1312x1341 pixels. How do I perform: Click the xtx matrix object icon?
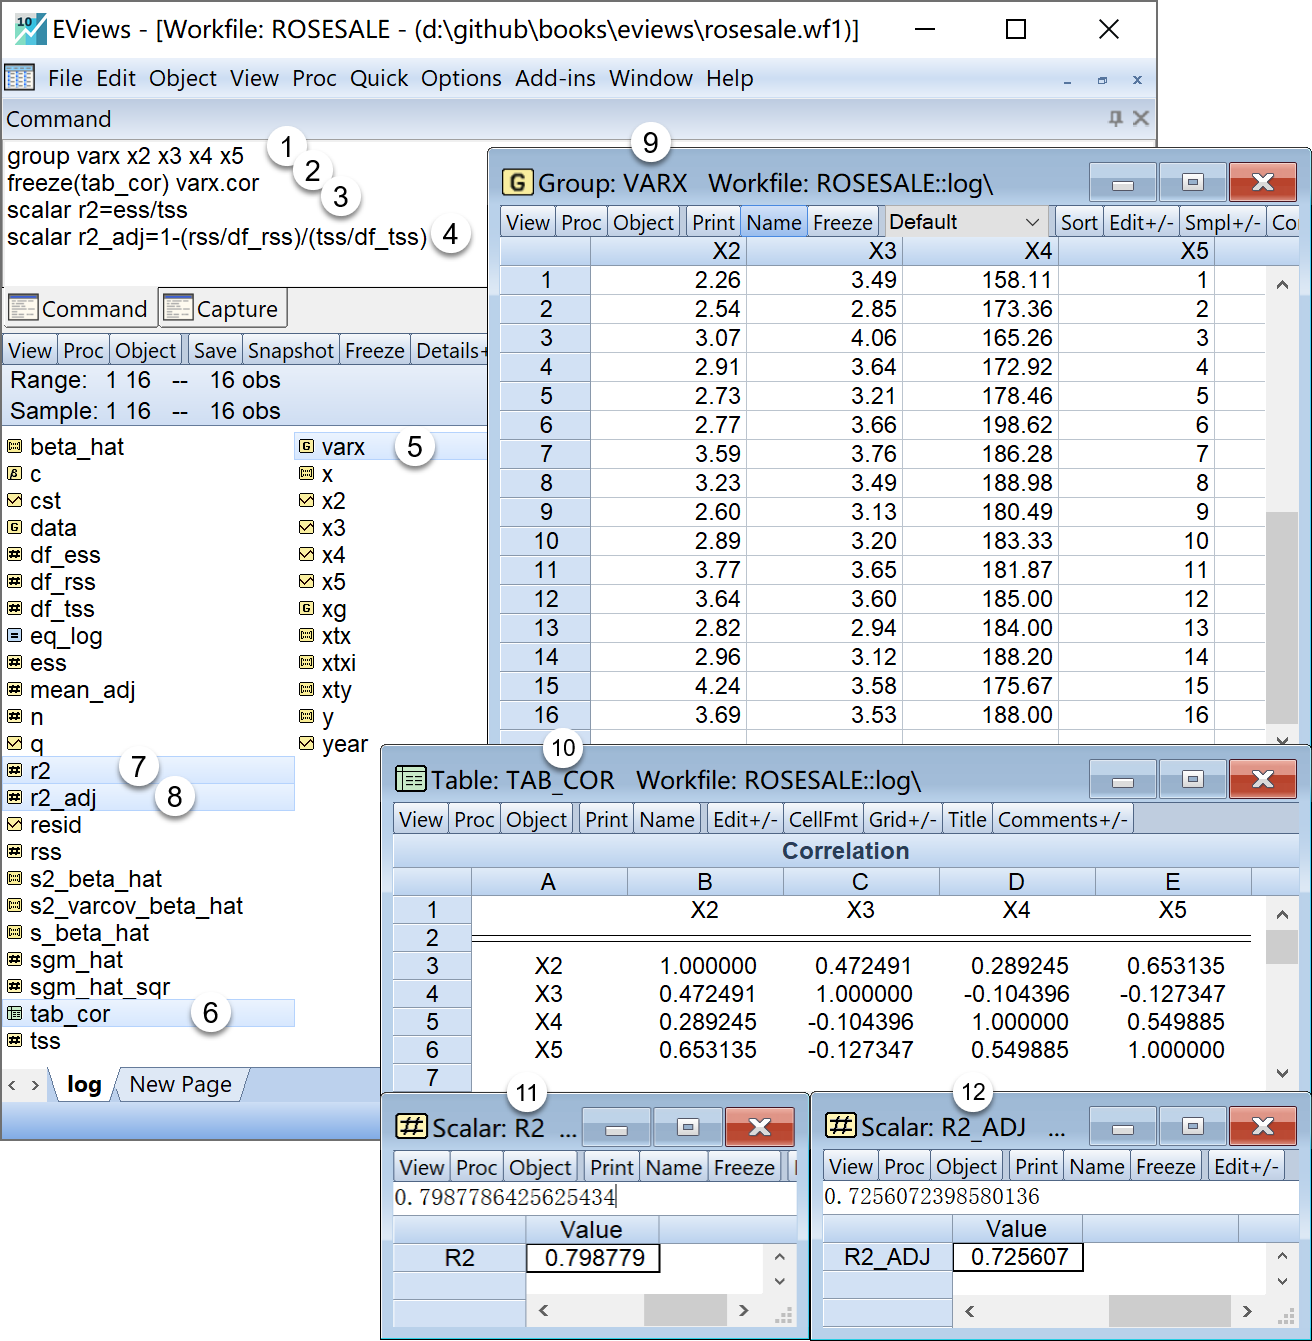[306, 636]
